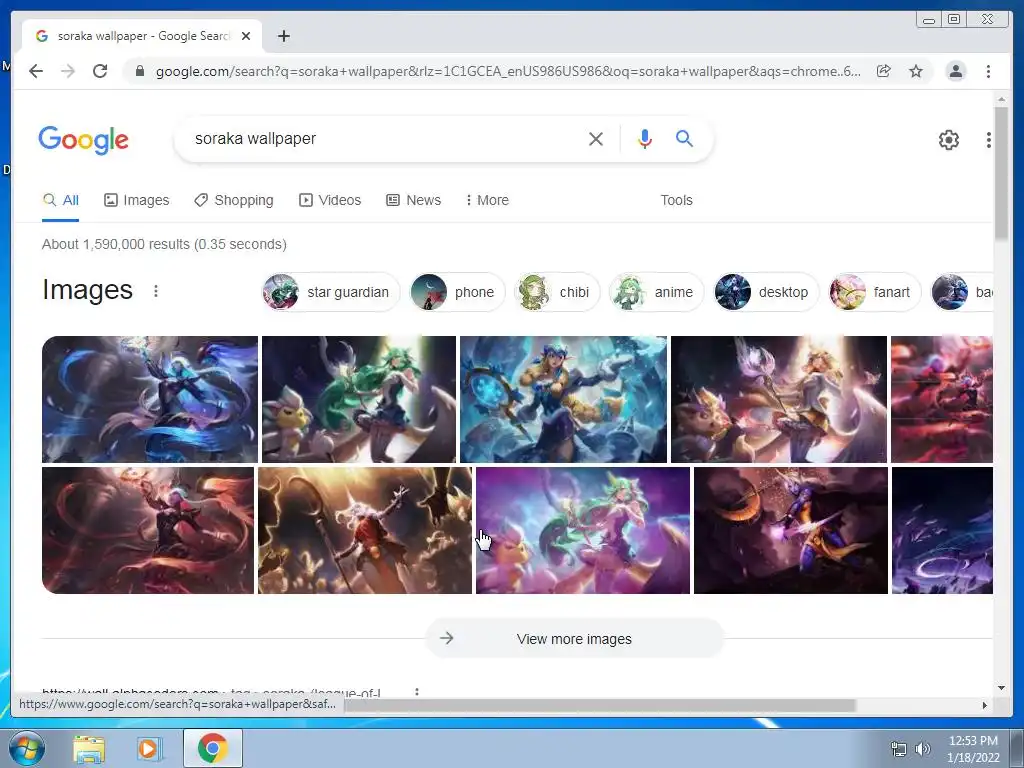1024x768 pixels.
Task: Reload the current page
Action: (100, 71)
